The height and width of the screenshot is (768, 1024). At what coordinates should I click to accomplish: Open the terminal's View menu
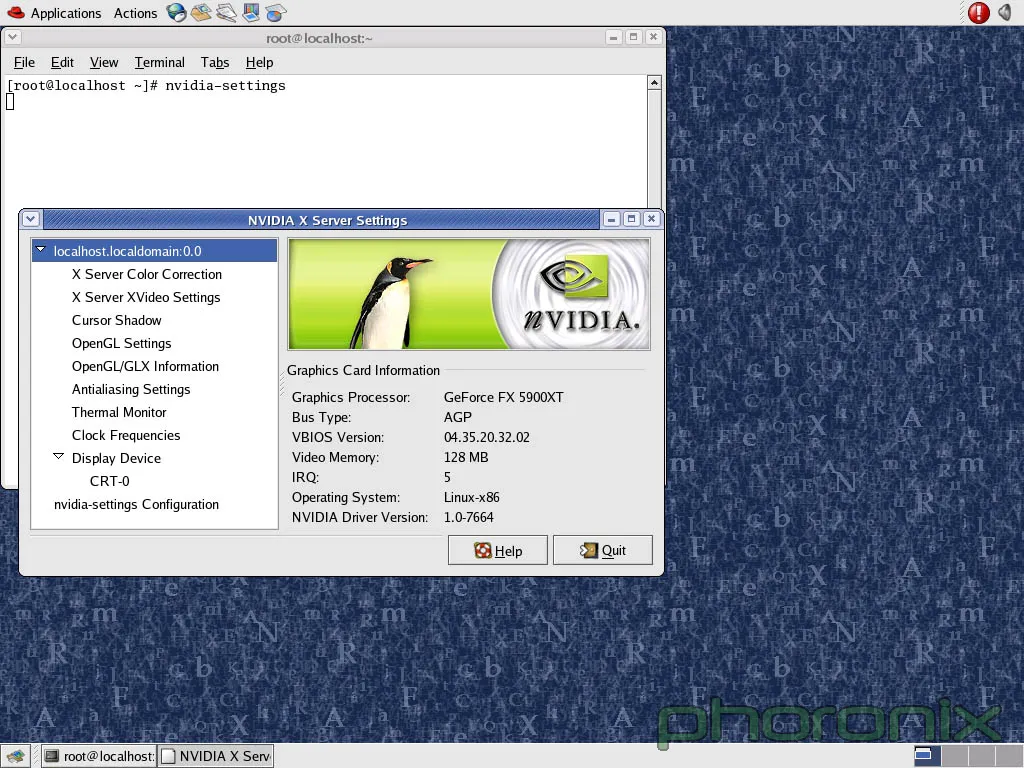tap(104, 62)
